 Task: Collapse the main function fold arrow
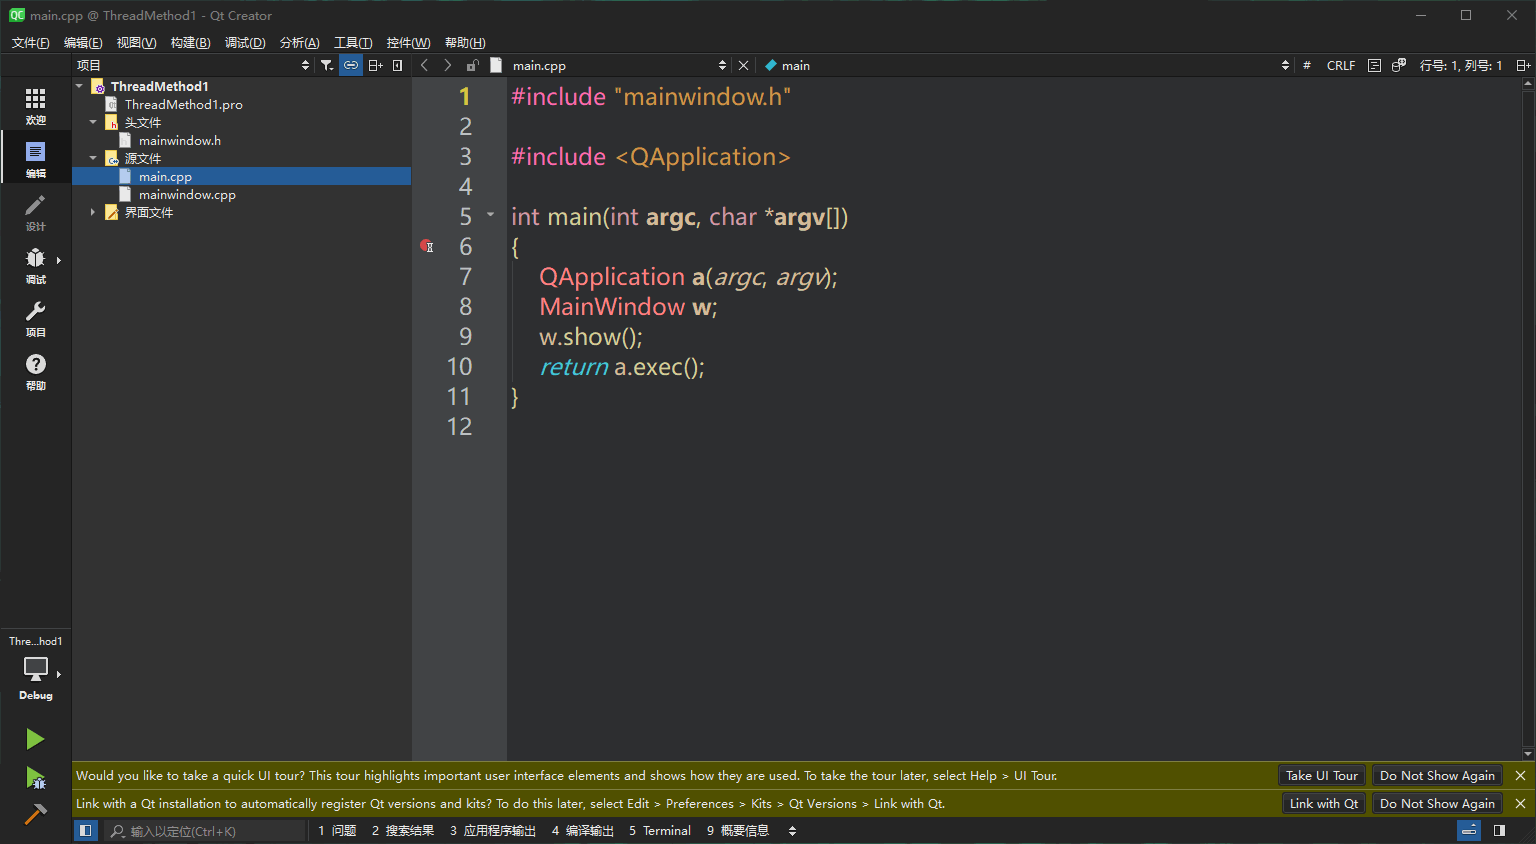pos(489,213)
